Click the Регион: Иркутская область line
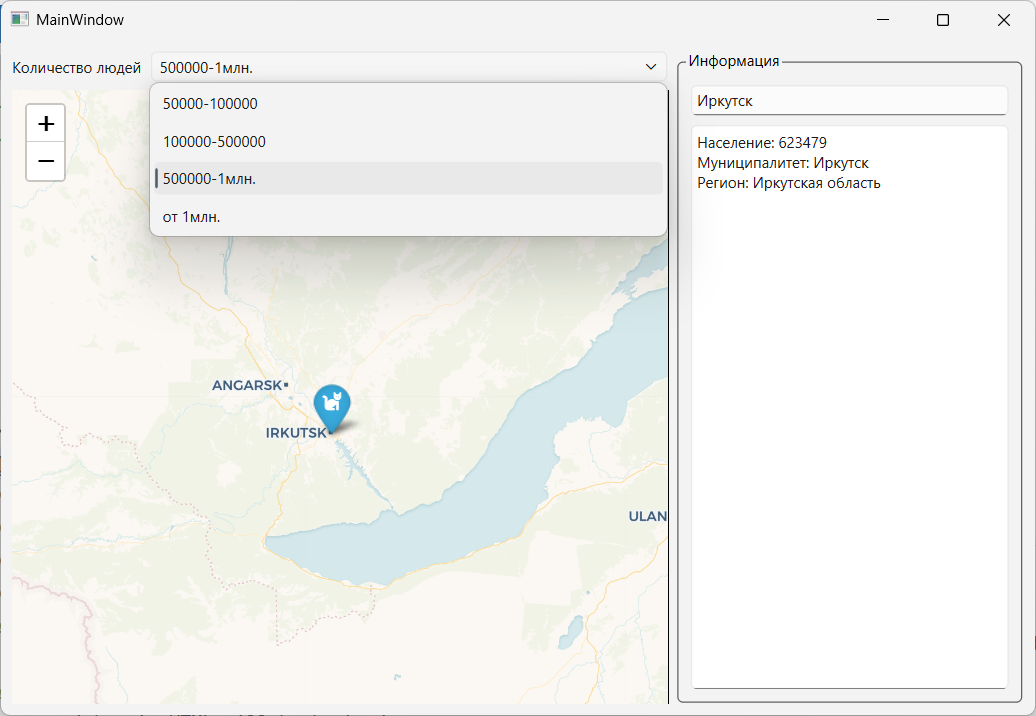Viewport: 1036px width, 716px height. point(788,183)
